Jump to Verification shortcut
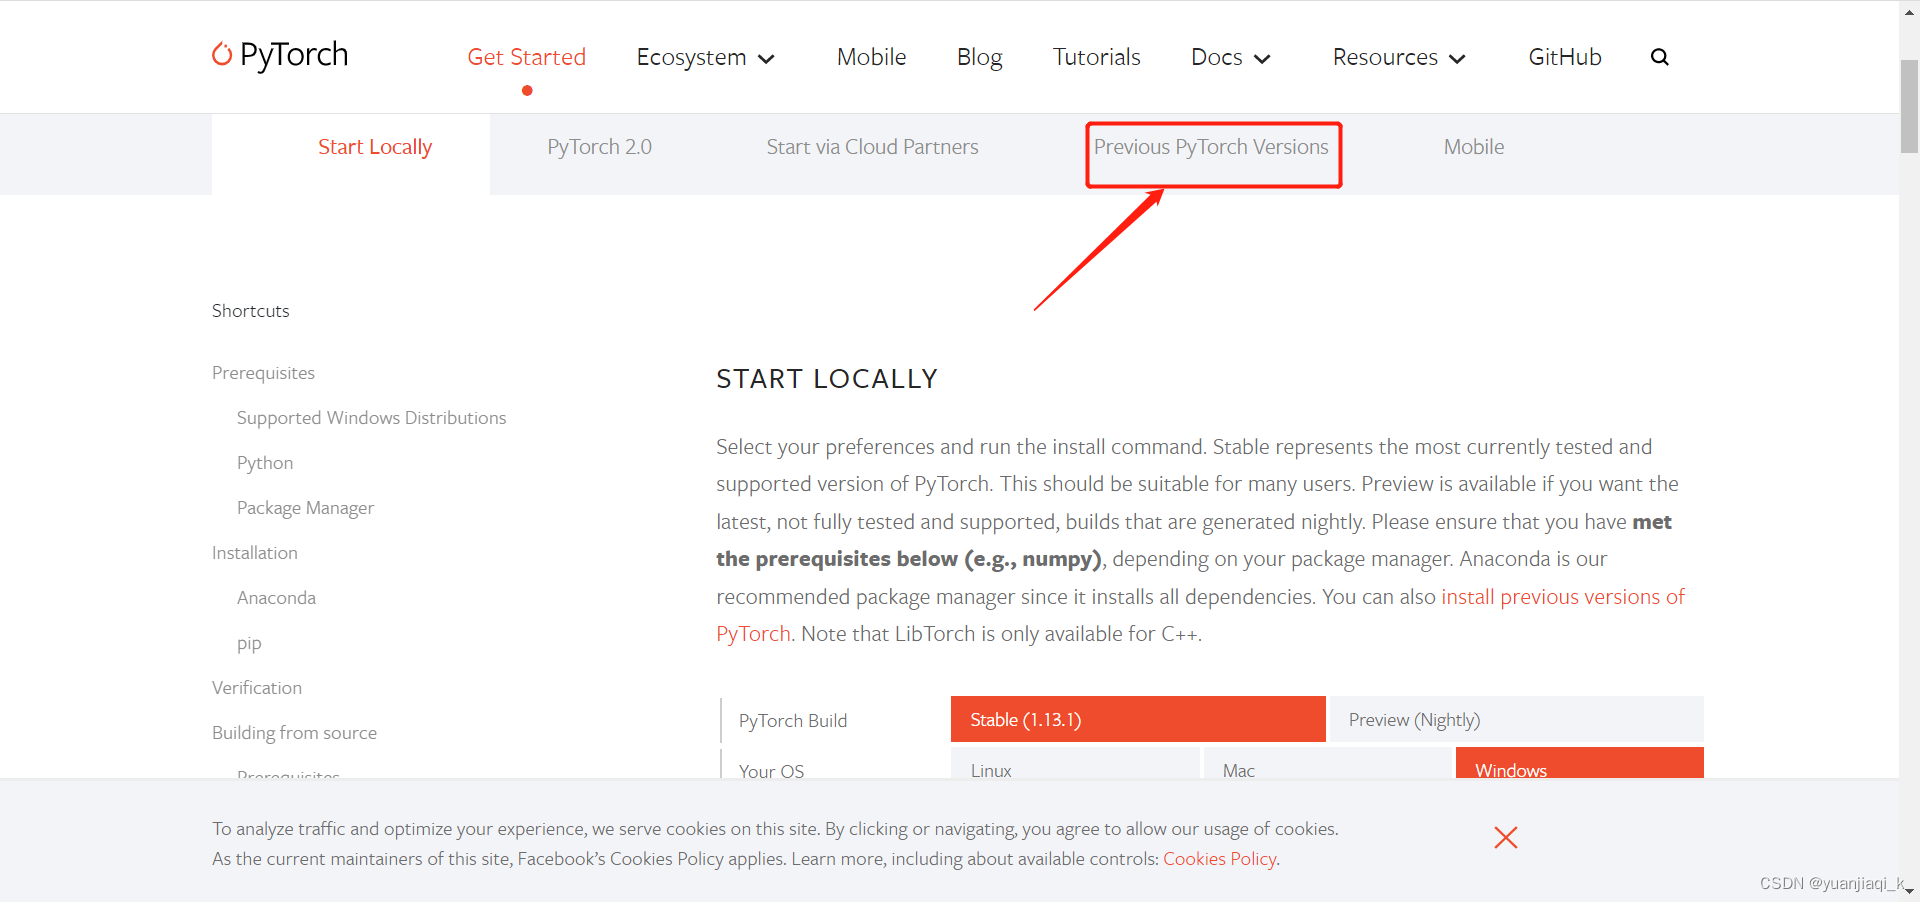The width and height of the screenshot is (1920, 902). pyautogui.click(x=257, y=688)
